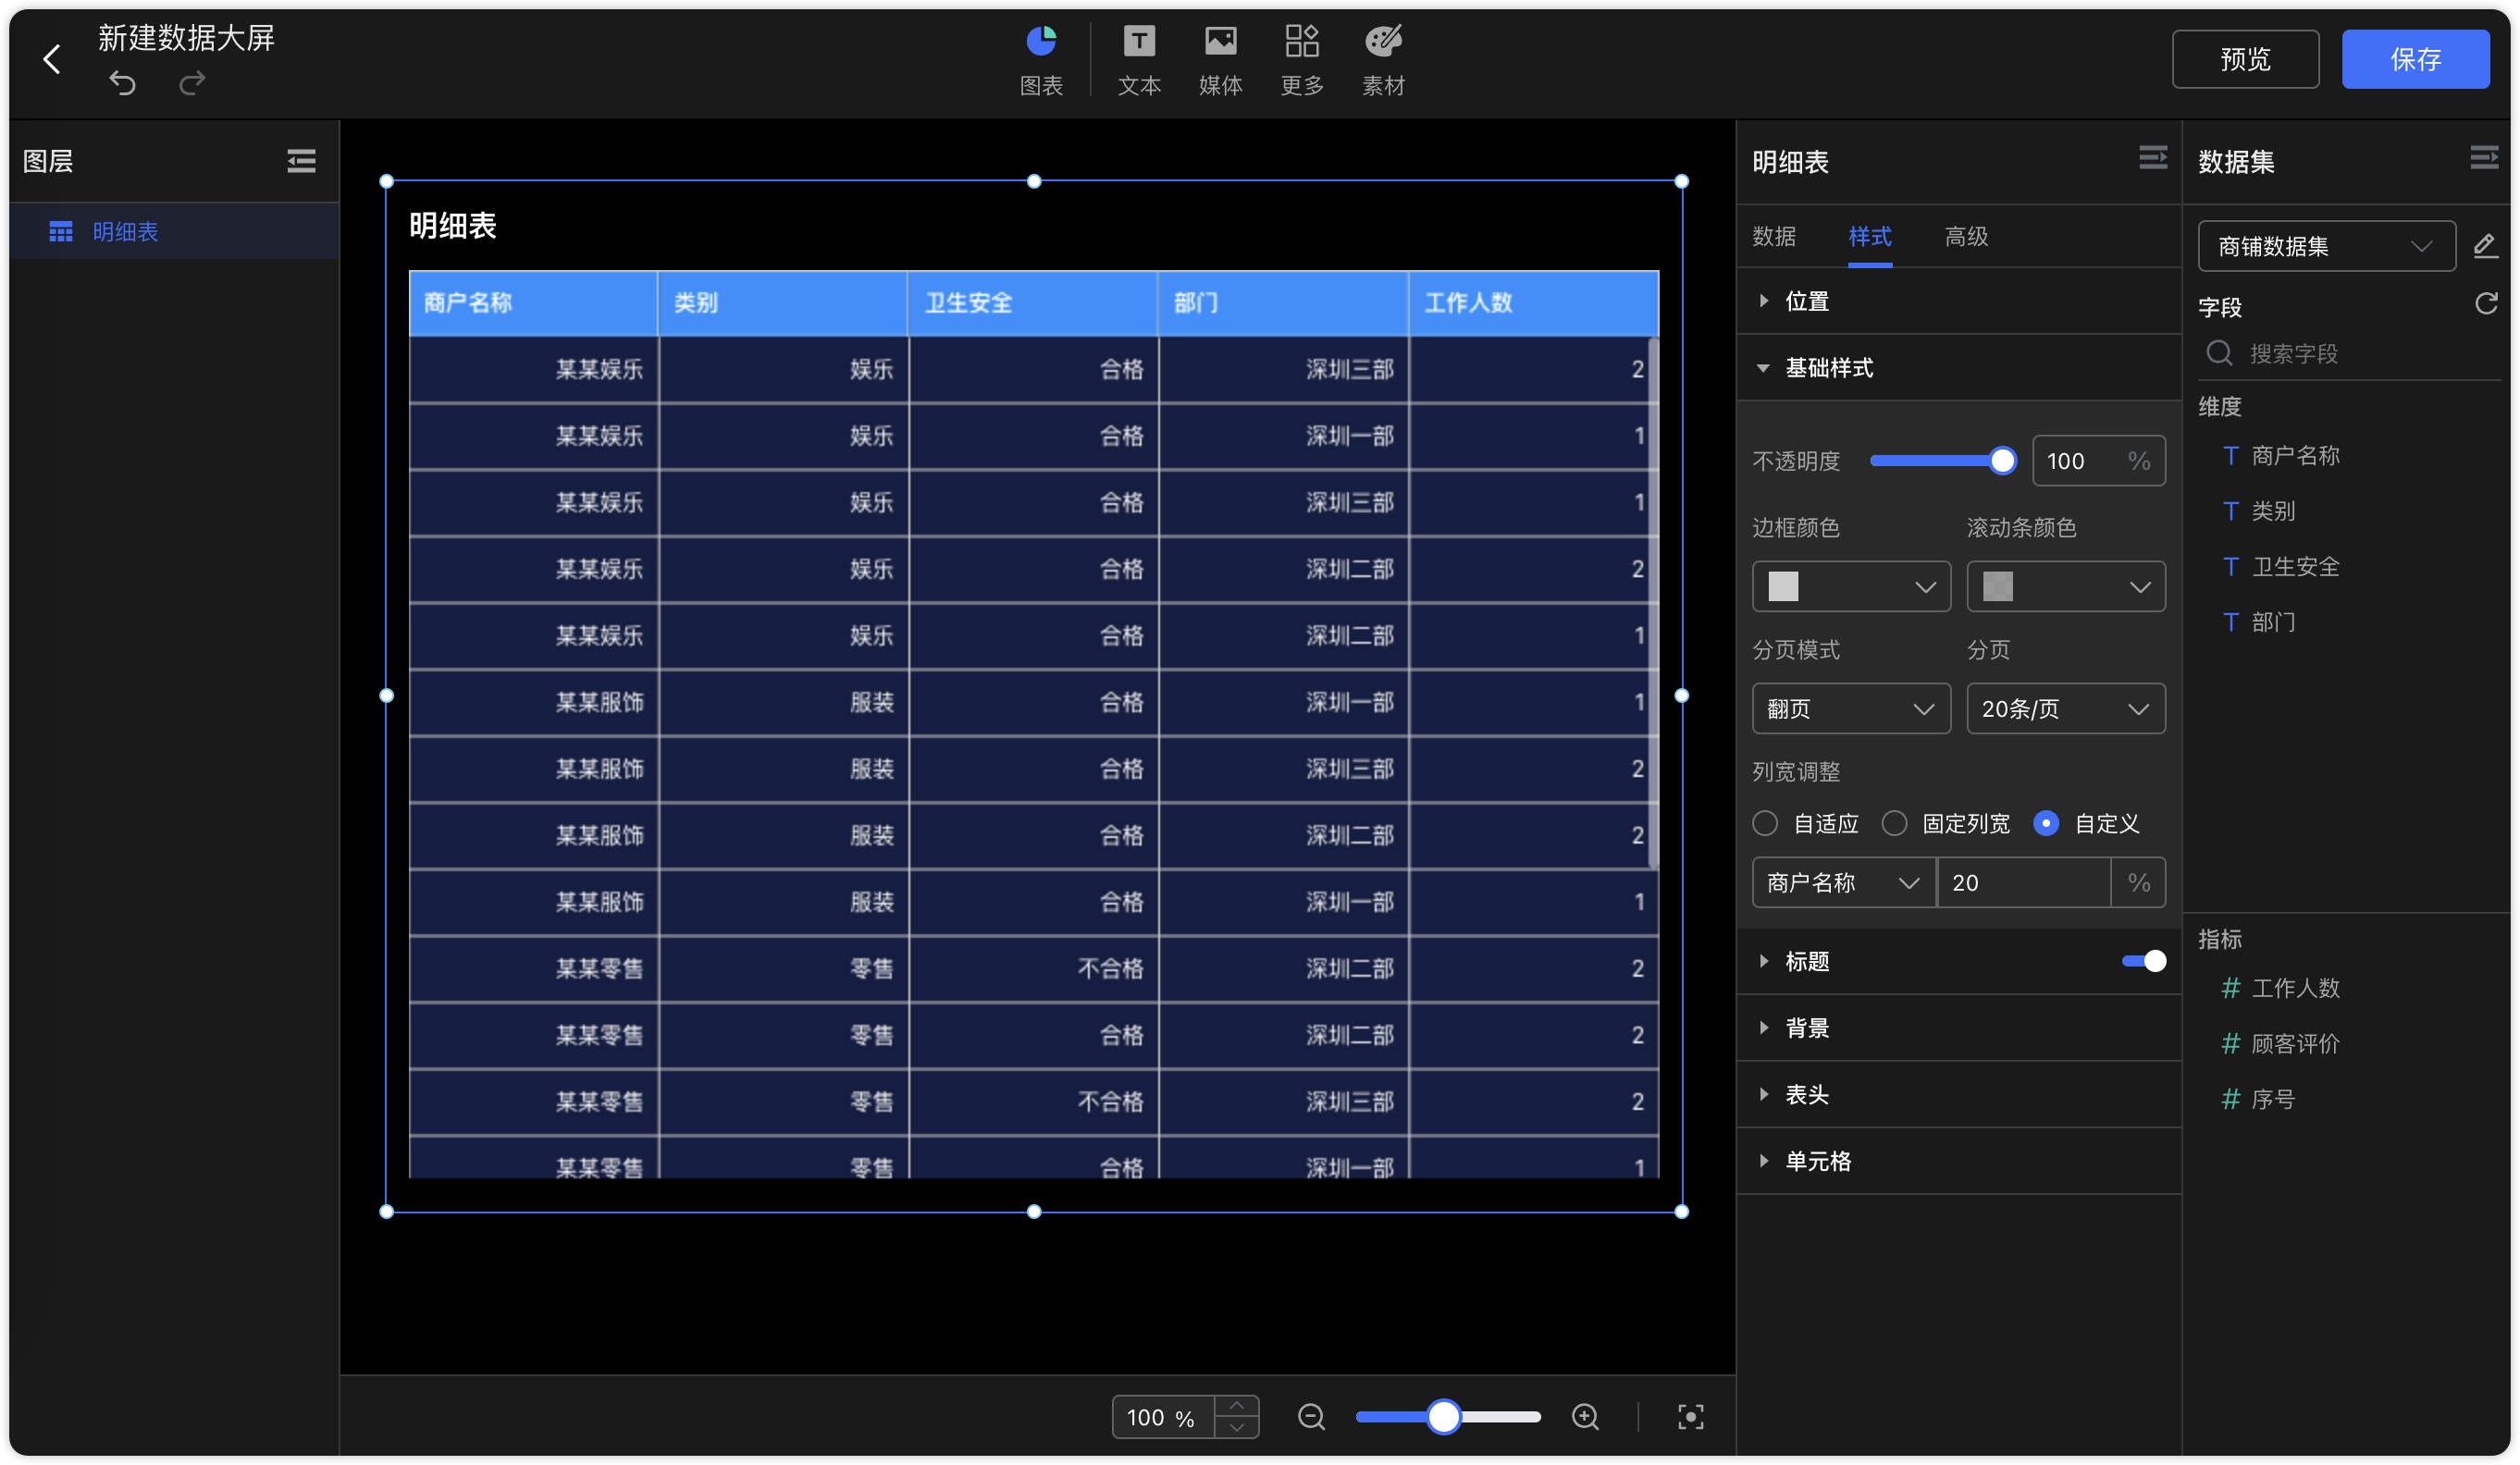Screen dimensions: 2520x1465
Task: Switch to the 数据 tab
Action: (1774, 236)
